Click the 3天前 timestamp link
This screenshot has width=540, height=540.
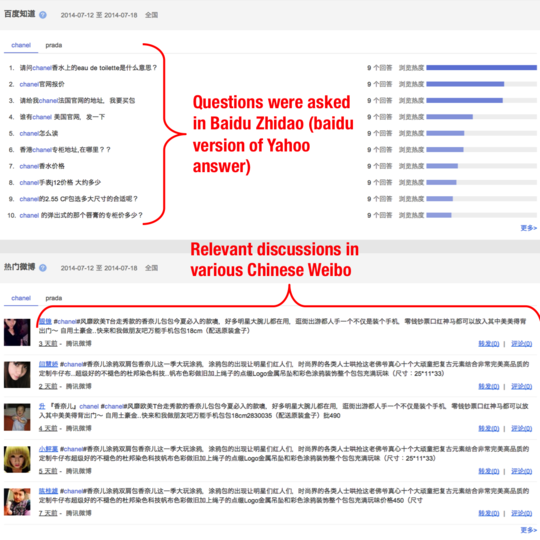coord(48,343)
